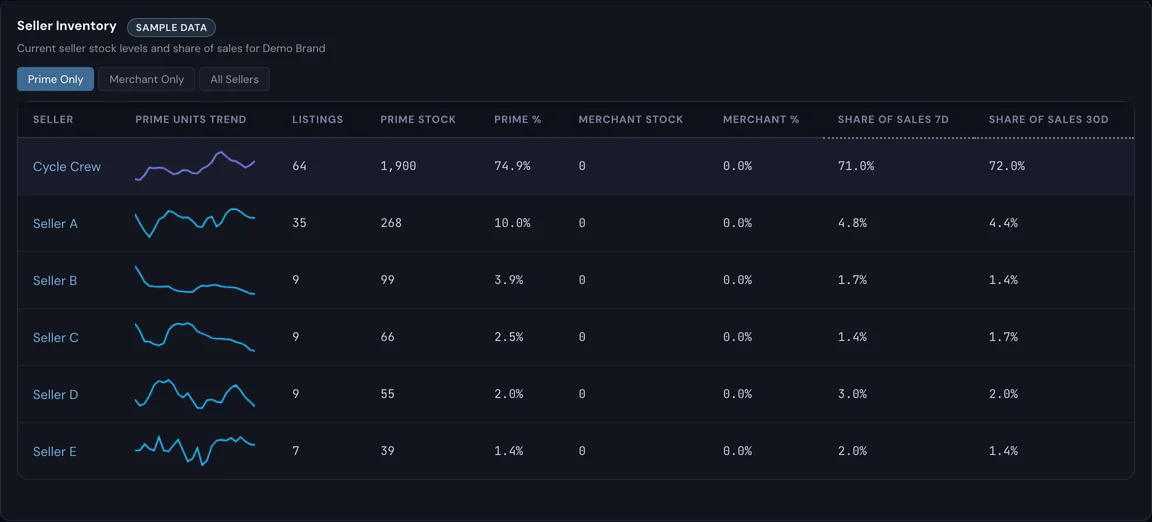Sort by the PRIME STOCK column header
1152x522 pixels.
click(418, 119)
